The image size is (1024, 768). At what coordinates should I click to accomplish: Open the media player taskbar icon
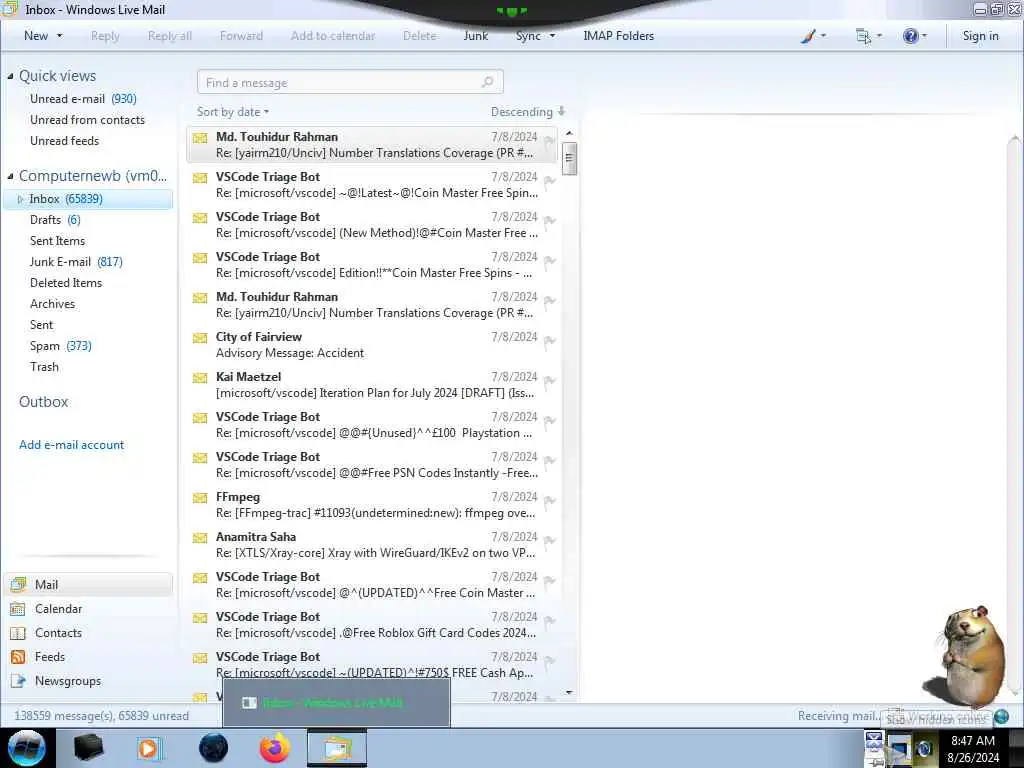tap(148, 748)
